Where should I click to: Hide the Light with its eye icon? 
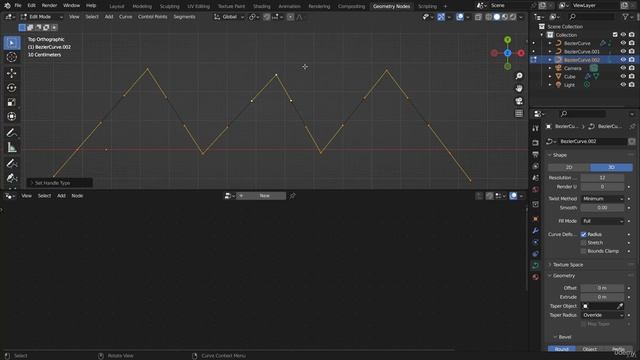coord(623,85)
